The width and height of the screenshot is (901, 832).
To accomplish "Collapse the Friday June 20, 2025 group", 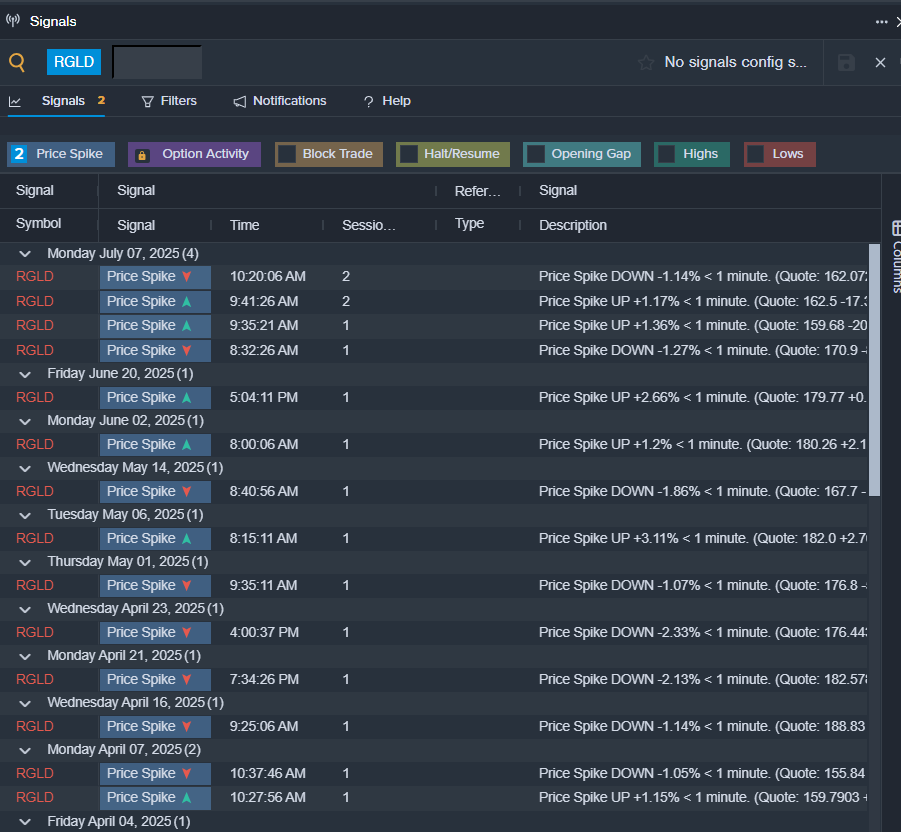I will coord(25,374).
